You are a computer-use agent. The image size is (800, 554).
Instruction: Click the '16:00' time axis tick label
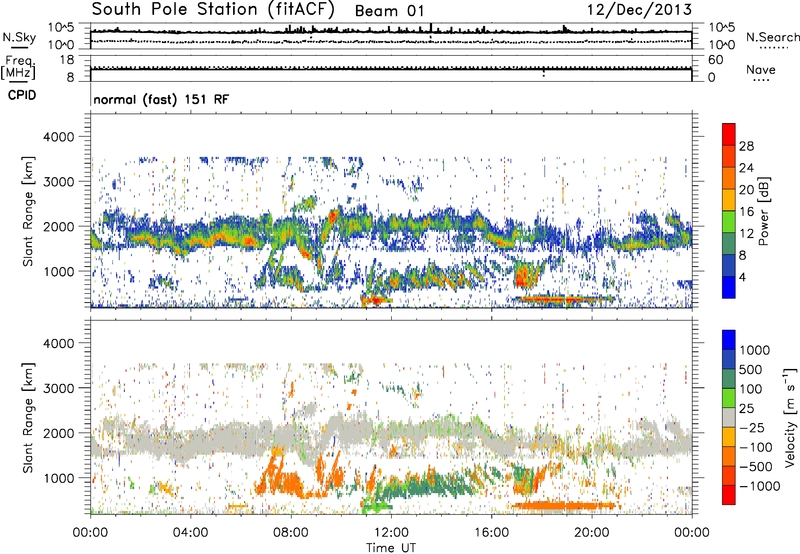coord(491,533)
